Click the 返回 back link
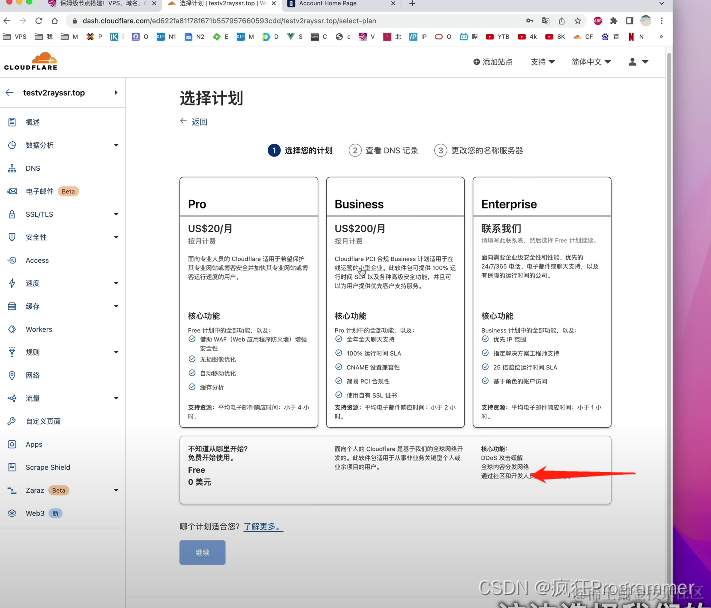This screenshot has height=608, width=711. click(x=194, y=122)
